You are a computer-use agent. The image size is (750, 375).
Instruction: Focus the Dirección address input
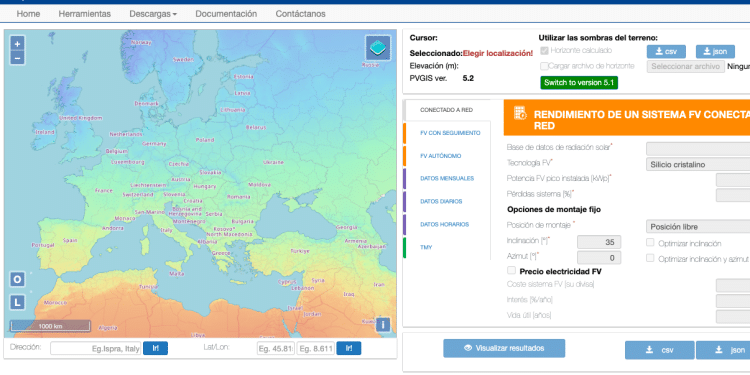(96, 349)
